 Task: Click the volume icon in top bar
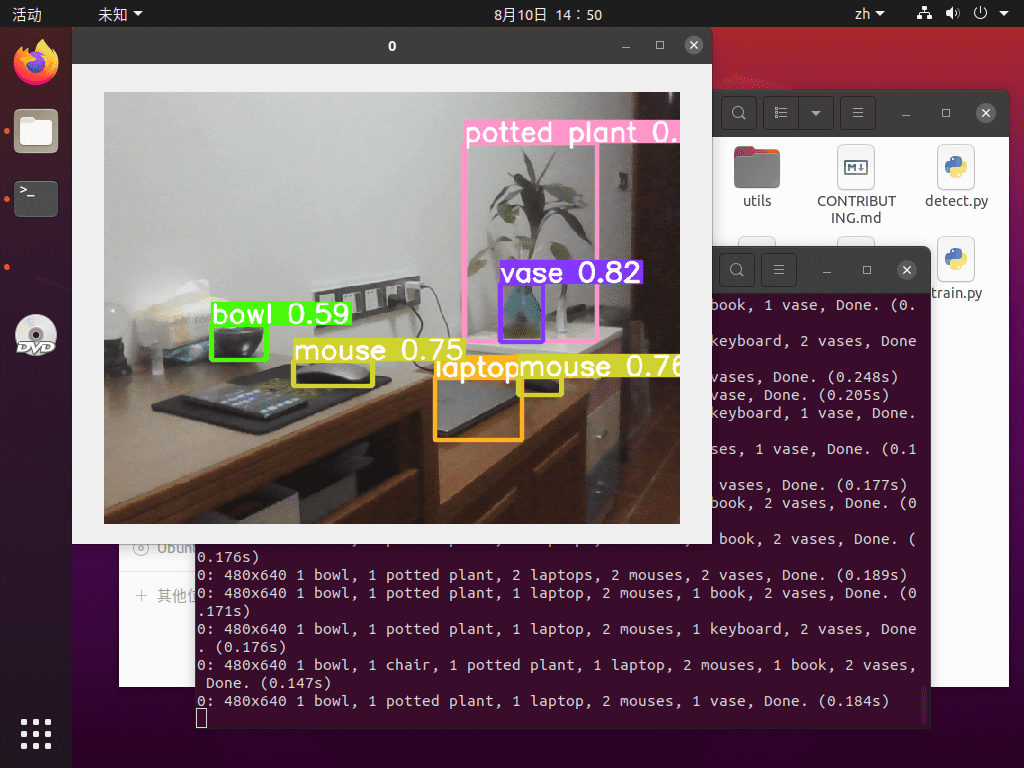952,14
